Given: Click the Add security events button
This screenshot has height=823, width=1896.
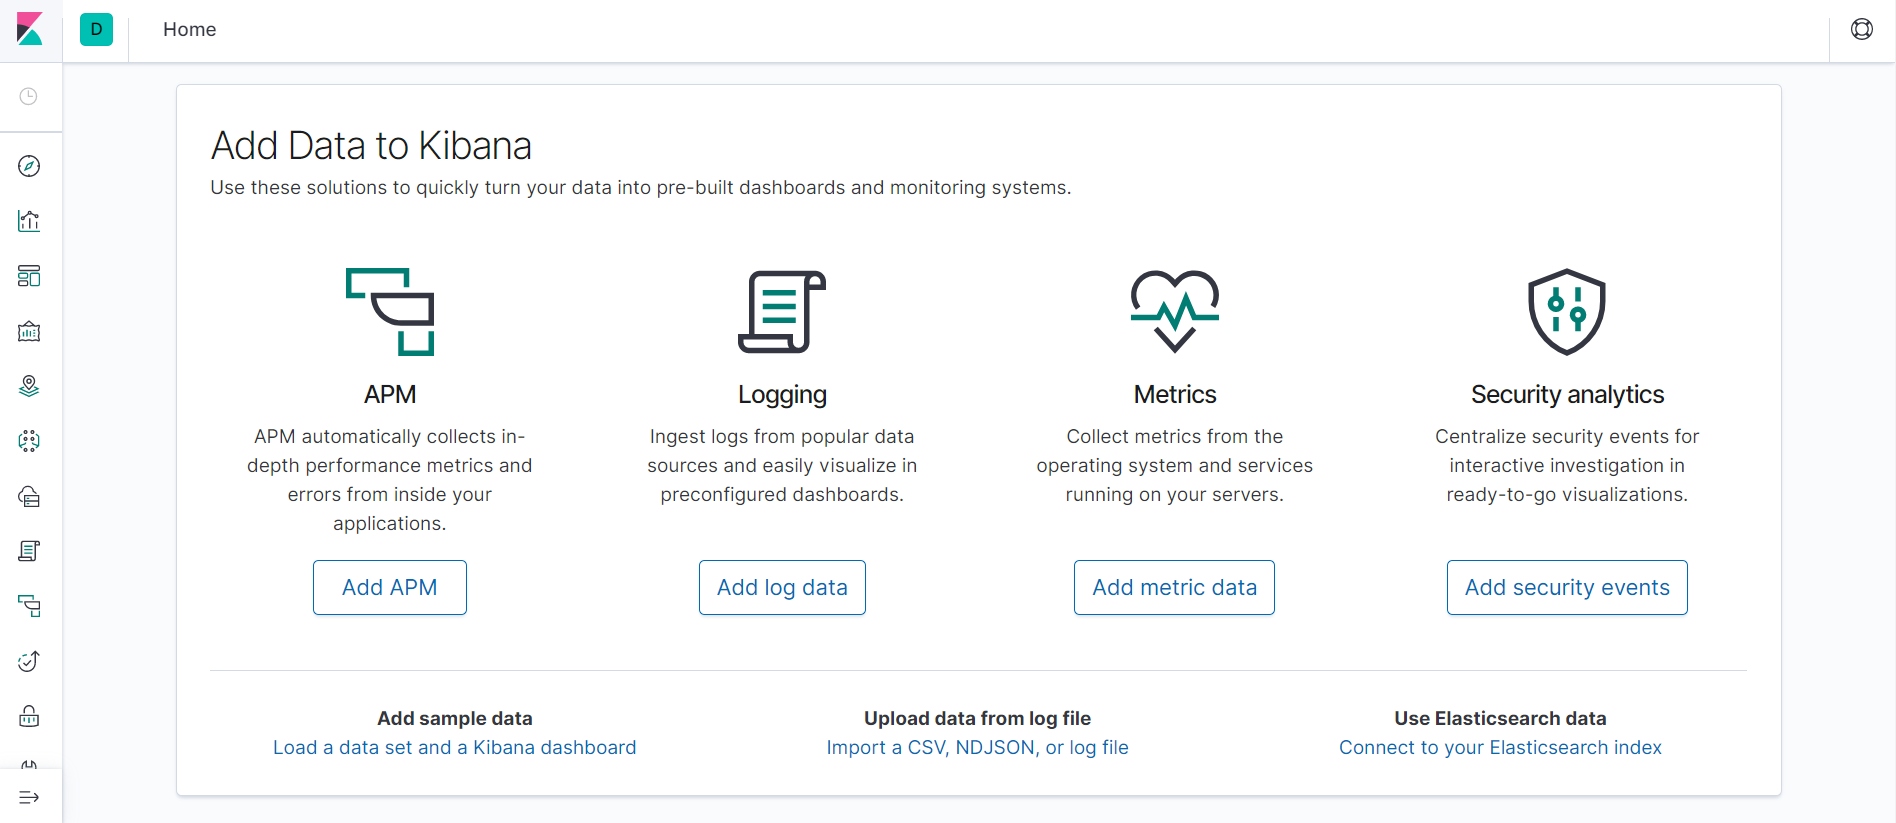Looking at the screenshot, I should tap(1567, 587).
